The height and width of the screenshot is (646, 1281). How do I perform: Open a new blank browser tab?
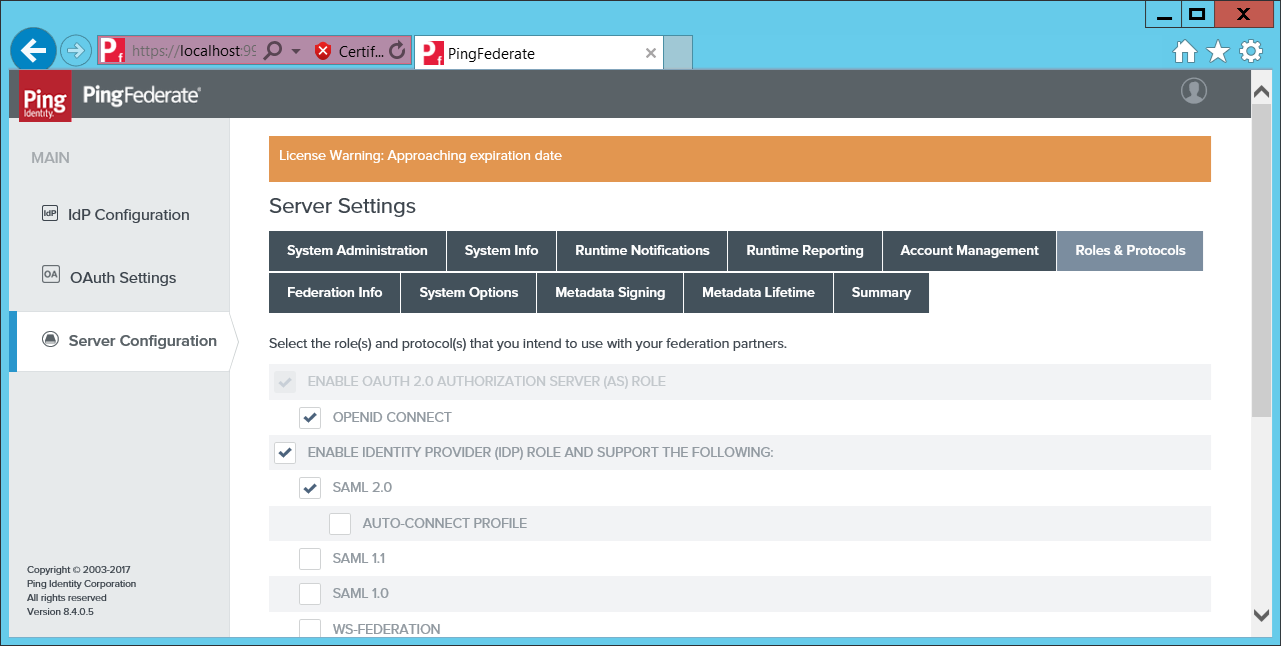pos(678,53)
